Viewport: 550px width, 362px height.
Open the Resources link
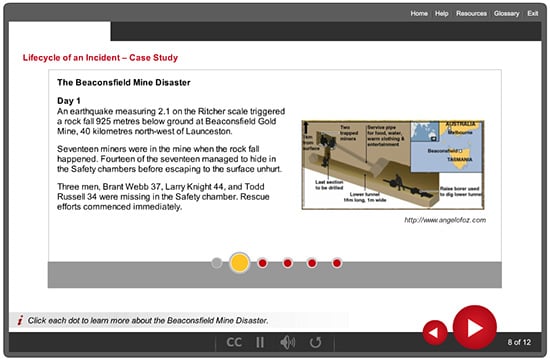[471, 13]
